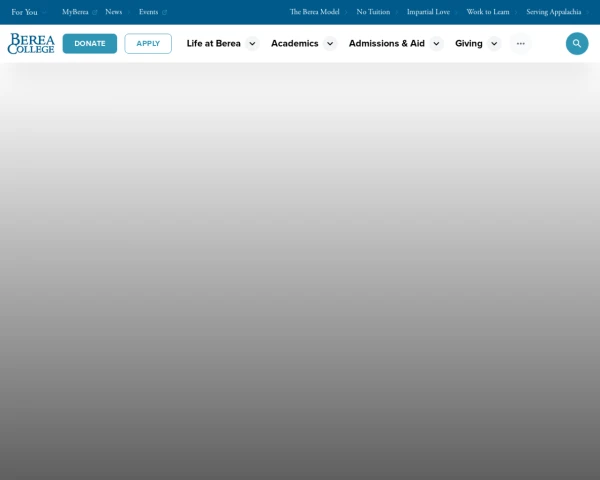Expand the Life at Berea chevron
Viewport: 600px width, 480px height.
(252, 44)
